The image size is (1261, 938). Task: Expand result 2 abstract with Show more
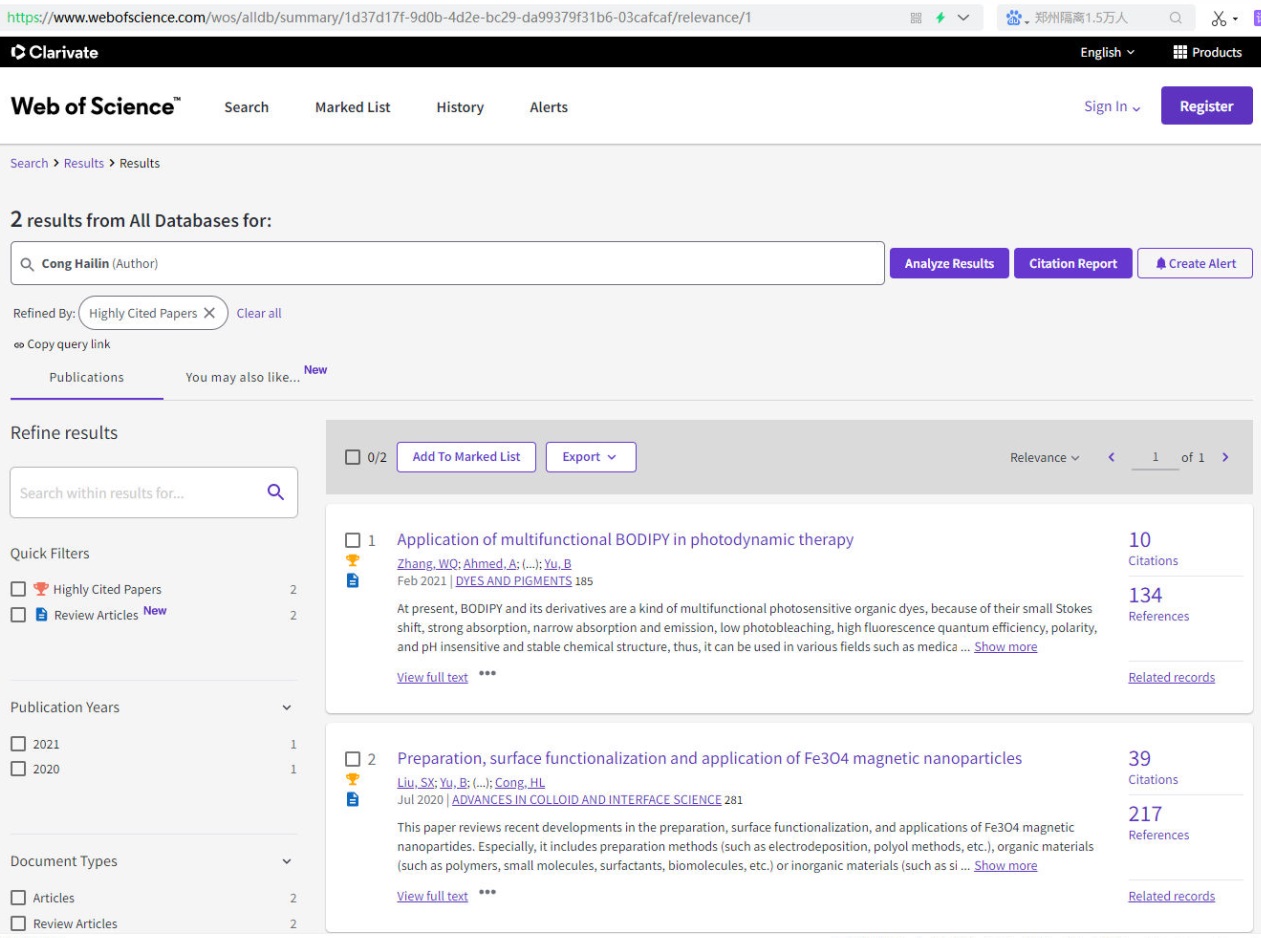pos(1005,866)
